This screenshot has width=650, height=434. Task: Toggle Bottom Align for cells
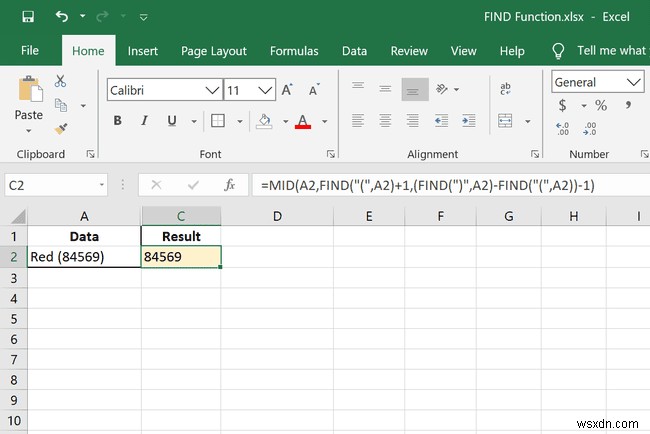[x=415, y=89]
